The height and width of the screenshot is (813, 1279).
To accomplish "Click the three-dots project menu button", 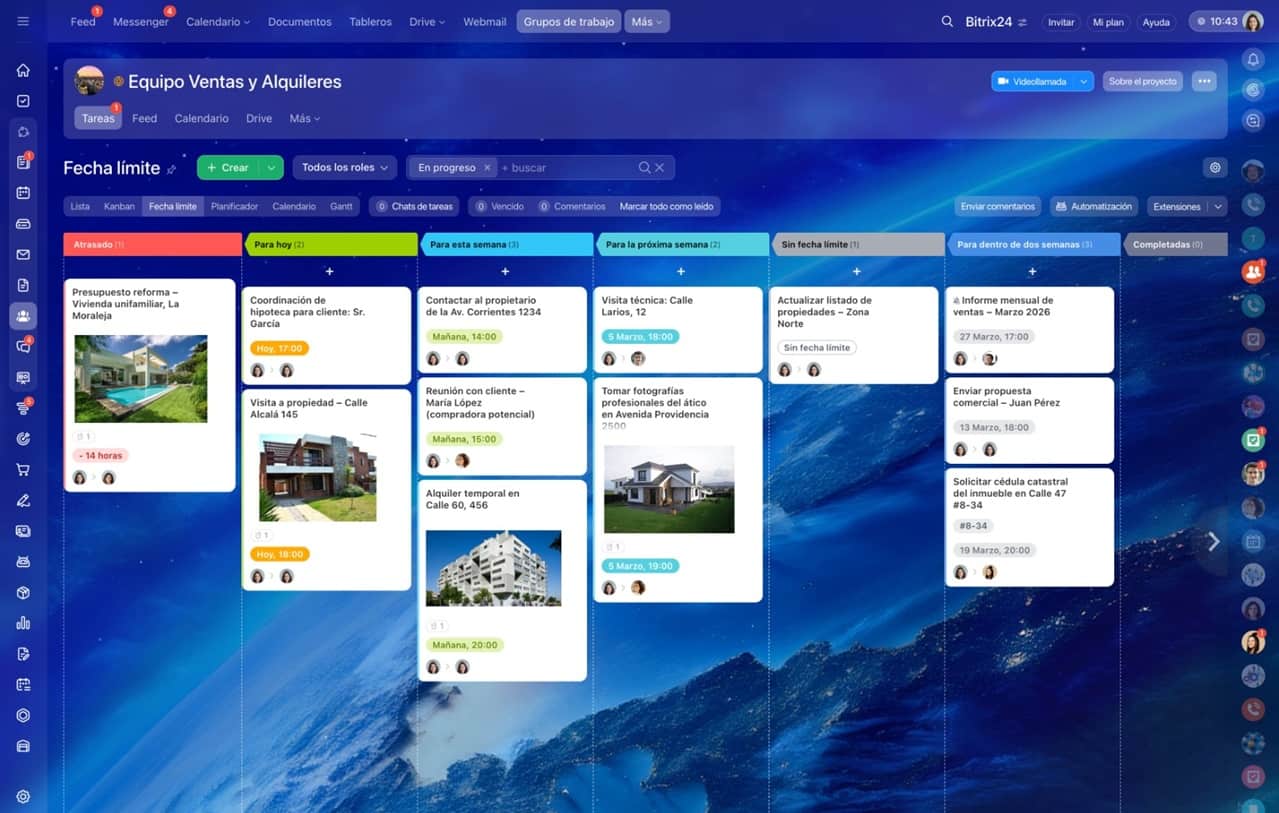I will (x=1204, y=81).
